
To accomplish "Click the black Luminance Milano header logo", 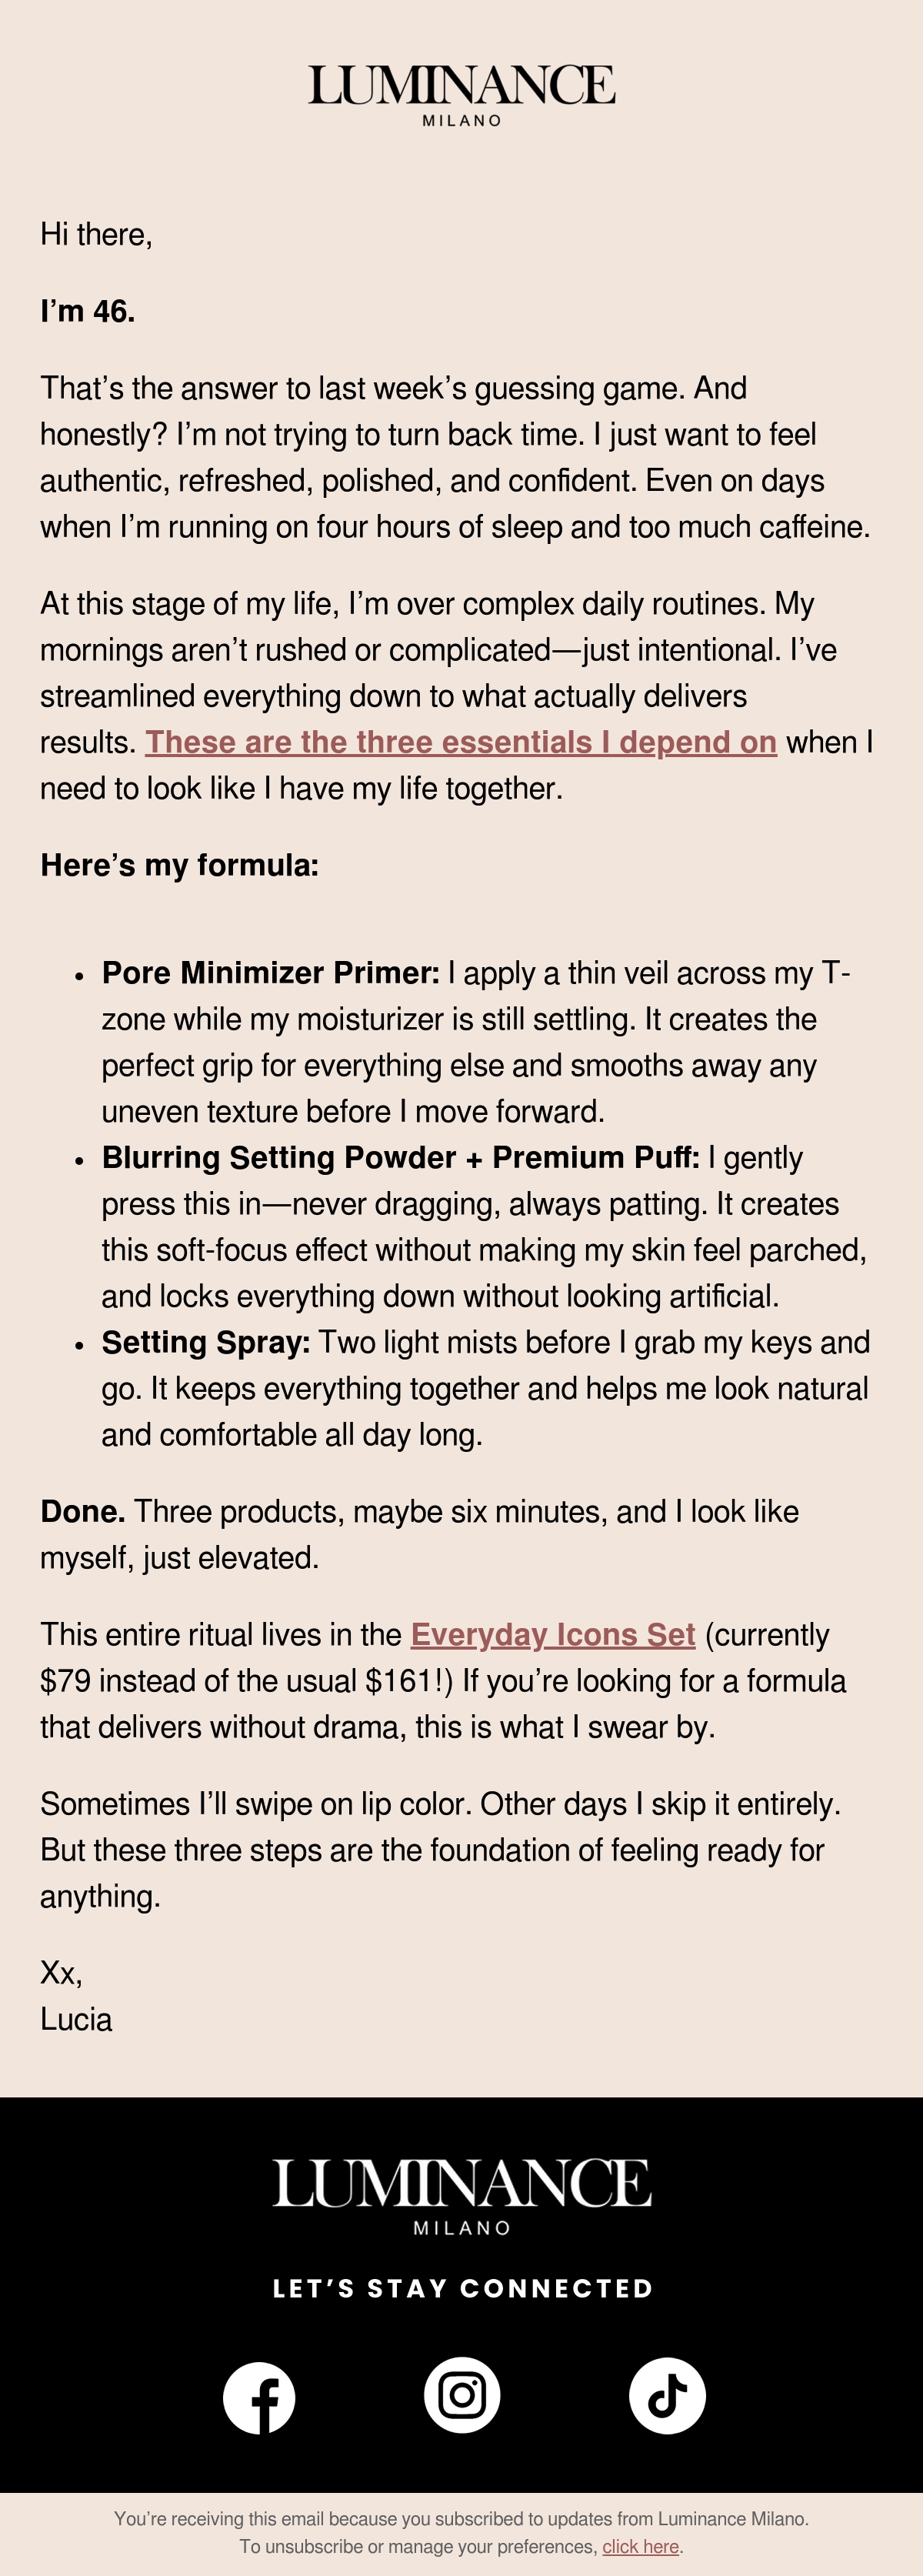I will [x=461, y=95].
